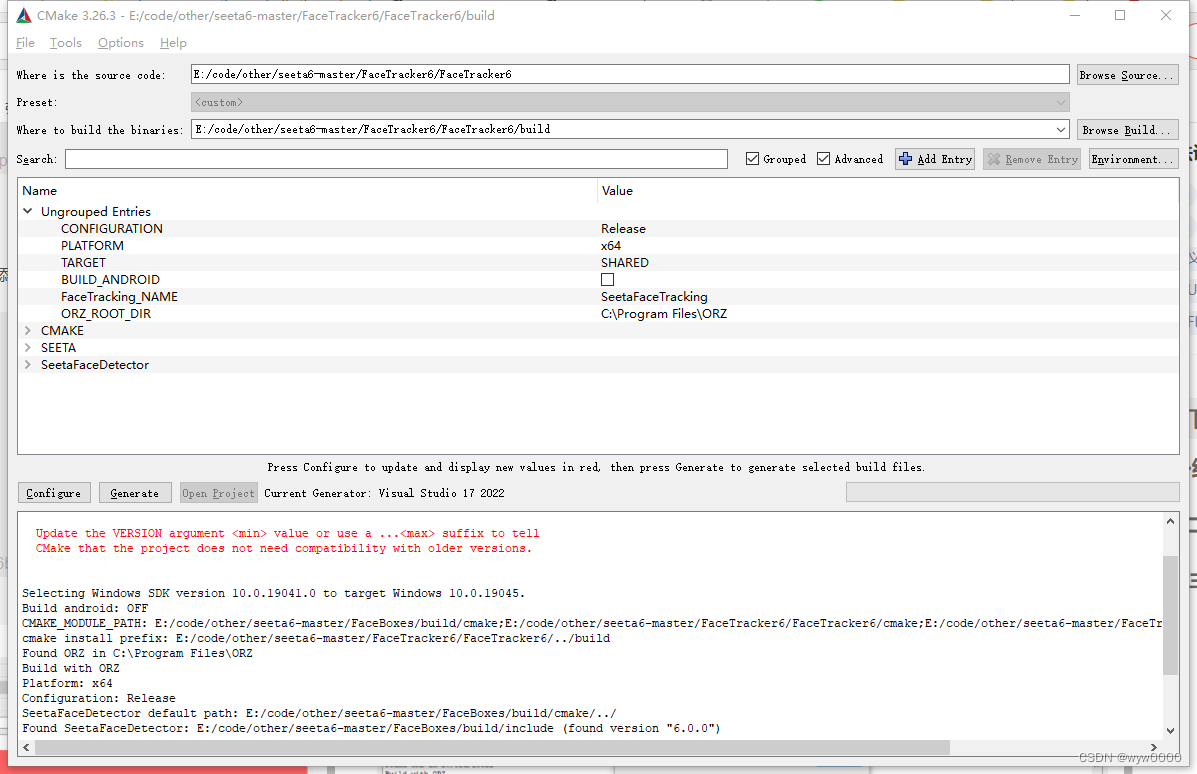Click the Environment button
Screen dimensions: 1197x774
[x=1134, y=159]
